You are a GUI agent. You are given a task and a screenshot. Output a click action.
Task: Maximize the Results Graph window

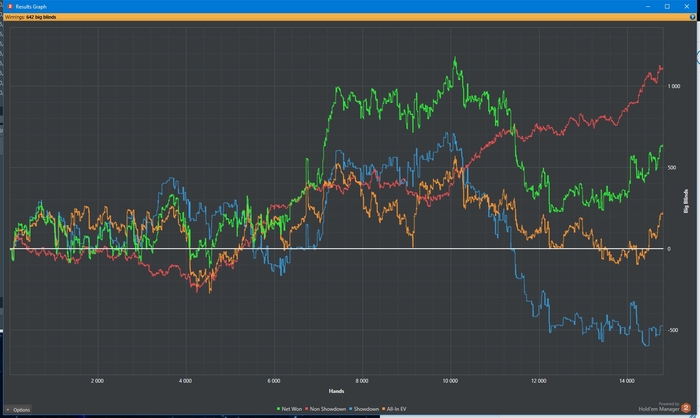tap(667, 6)
